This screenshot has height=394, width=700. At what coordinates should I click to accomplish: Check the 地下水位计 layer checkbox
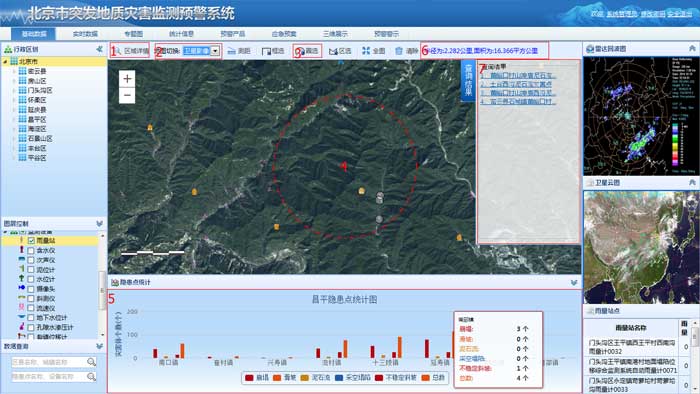click(x=31, y=318)
